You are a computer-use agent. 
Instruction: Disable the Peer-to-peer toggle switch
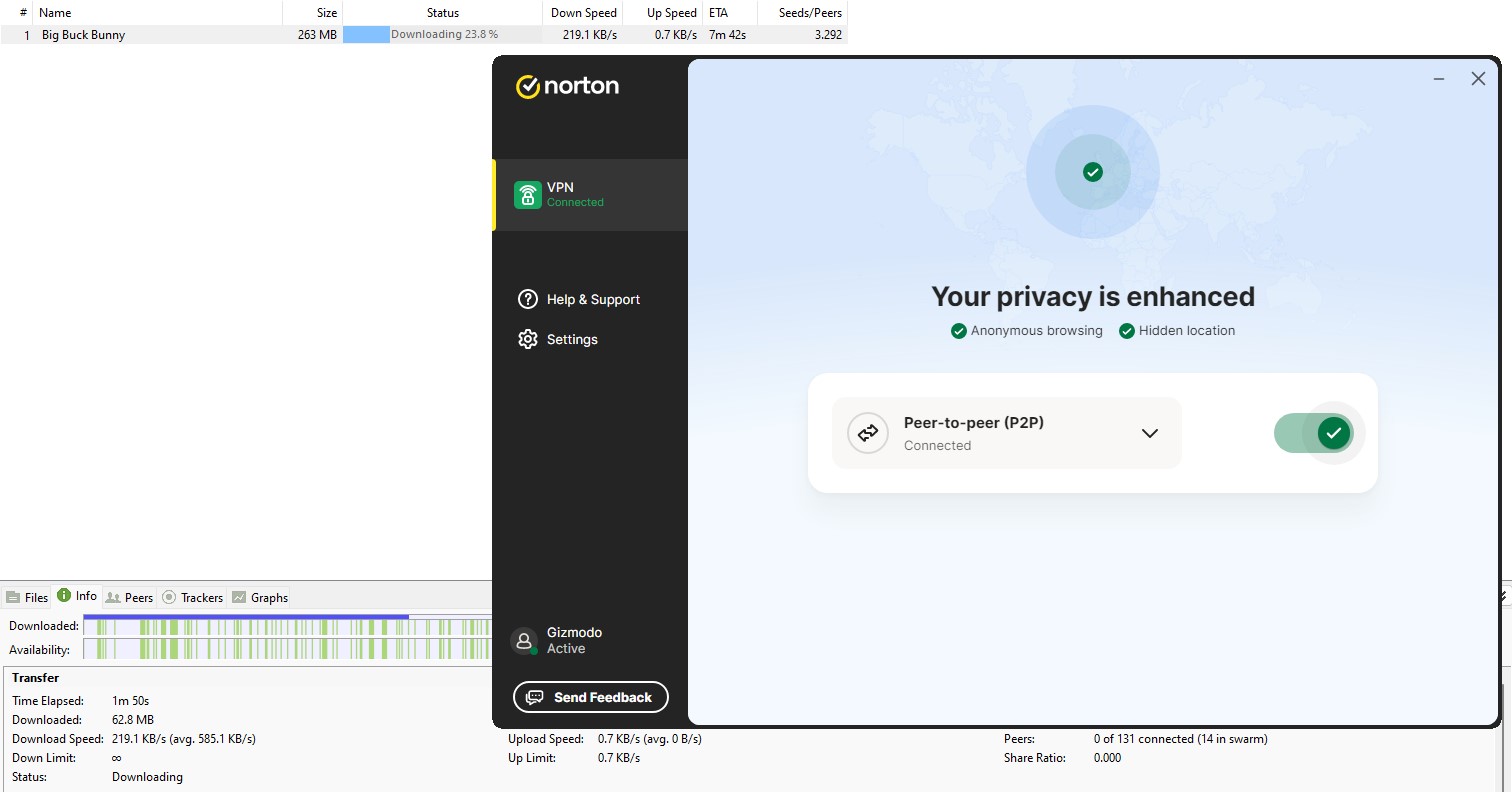coord(1314,433)
